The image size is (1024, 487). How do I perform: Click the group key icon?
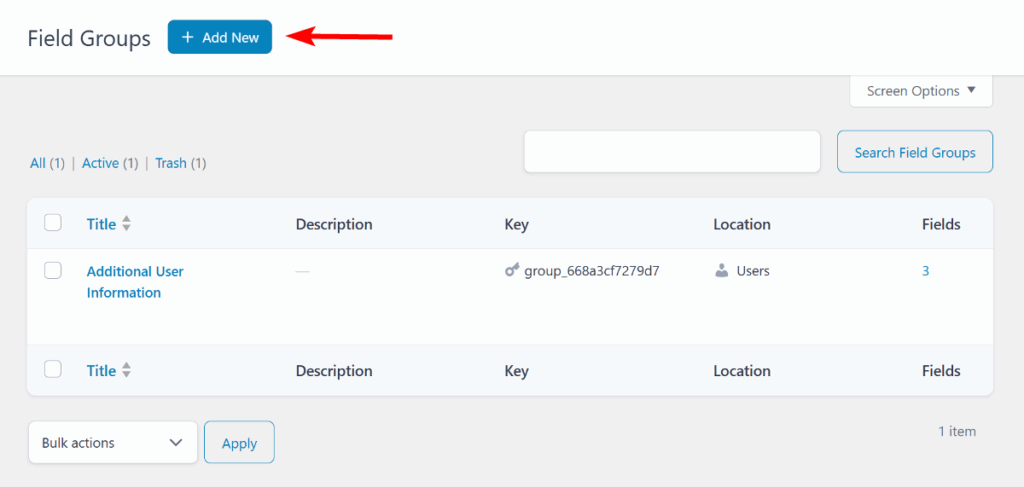(x=512, y=271)
